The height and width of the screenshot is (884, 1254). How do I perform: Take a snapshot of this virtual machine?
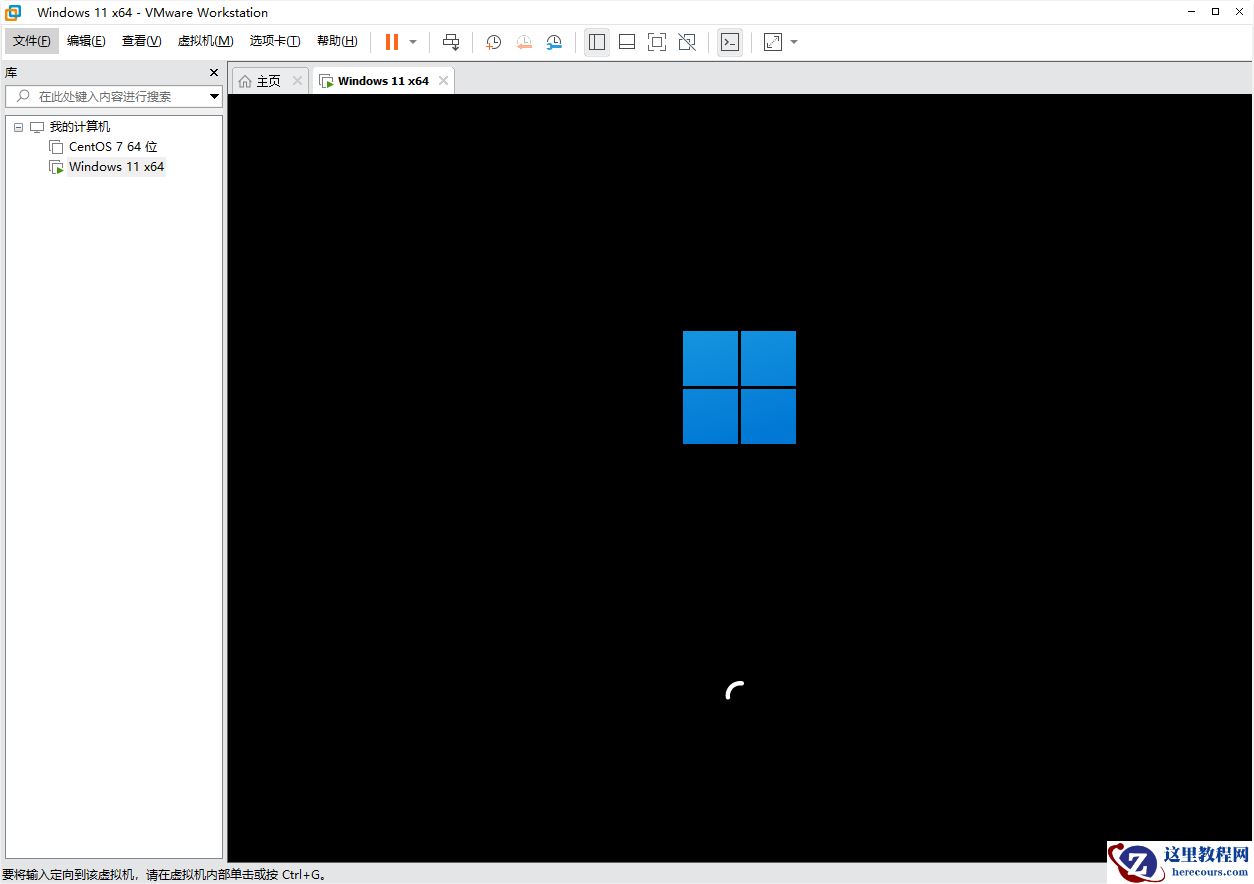[493, 42]
